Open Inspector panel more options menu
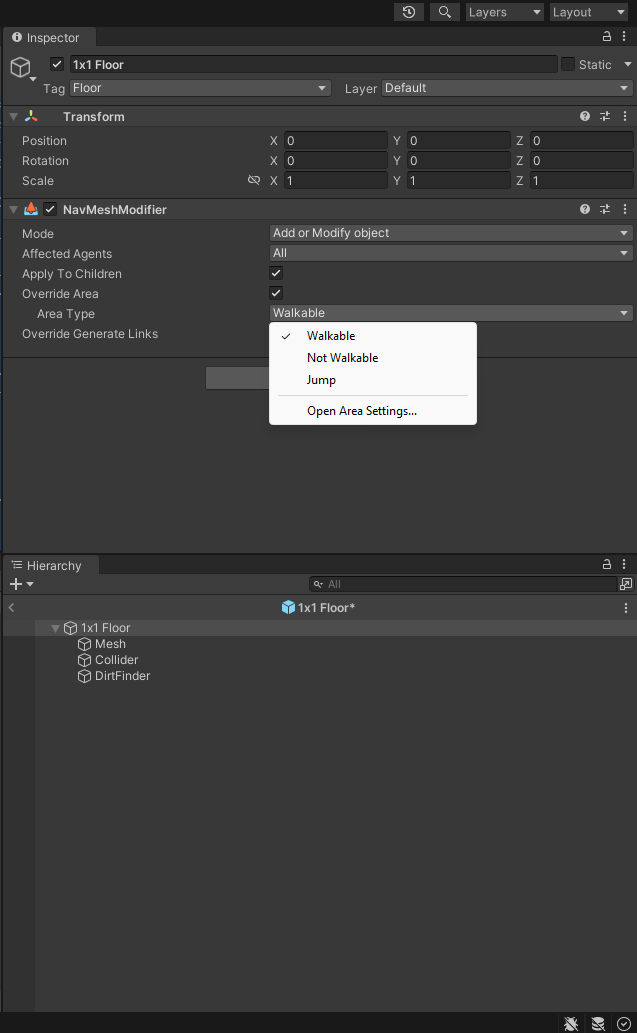The image size is (637, 1033). pos(624,37)
